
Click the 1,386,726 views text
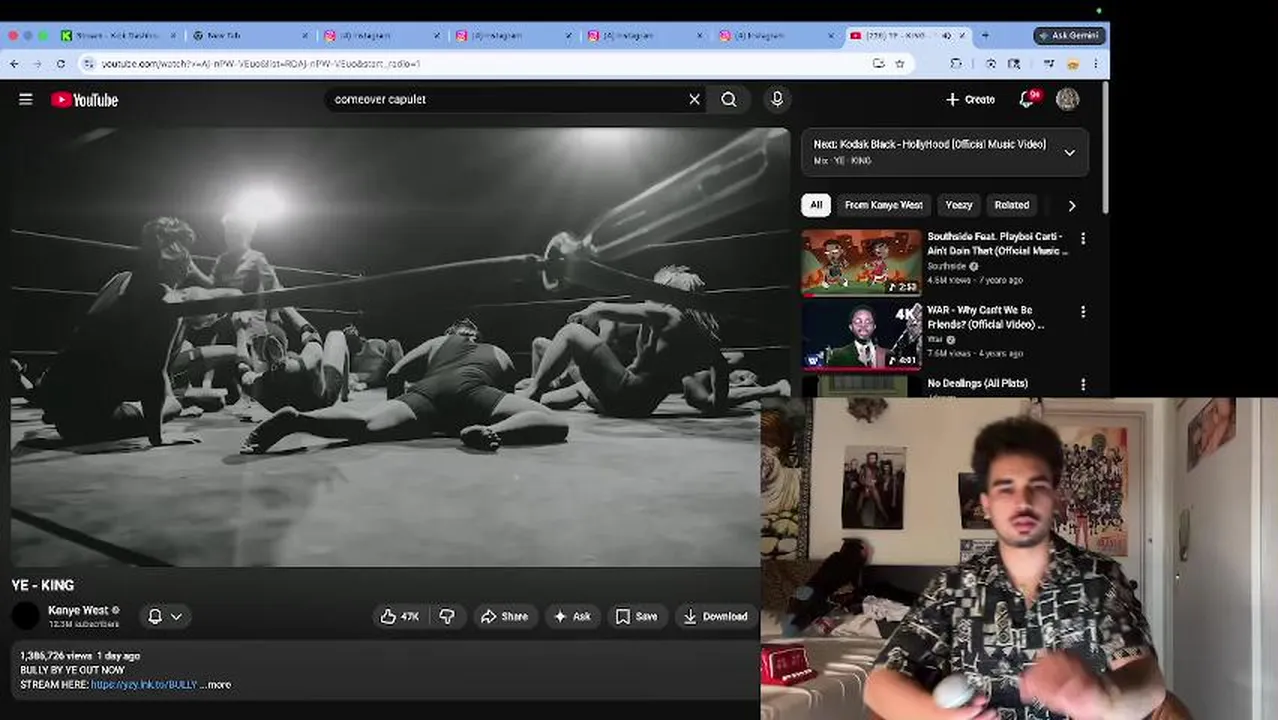coord(56,655)
